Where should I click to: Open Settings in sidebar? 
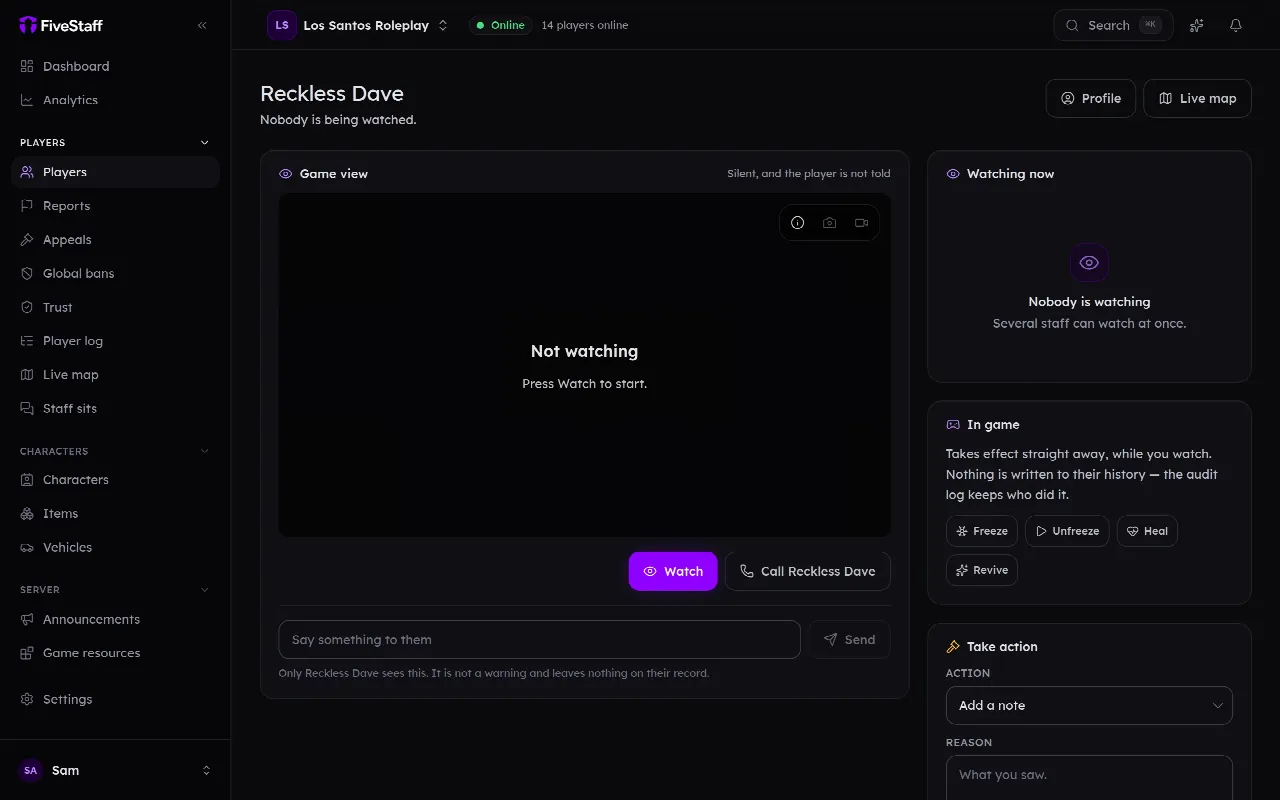point(115,699)
